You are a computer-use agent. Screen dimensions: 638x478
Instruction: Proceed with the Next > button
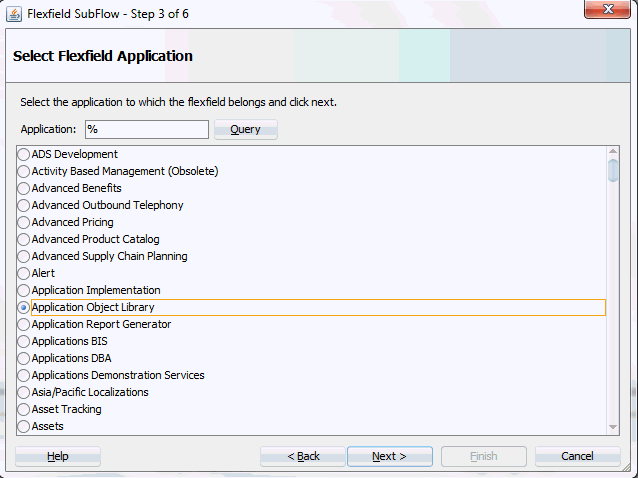click(390, 456)
